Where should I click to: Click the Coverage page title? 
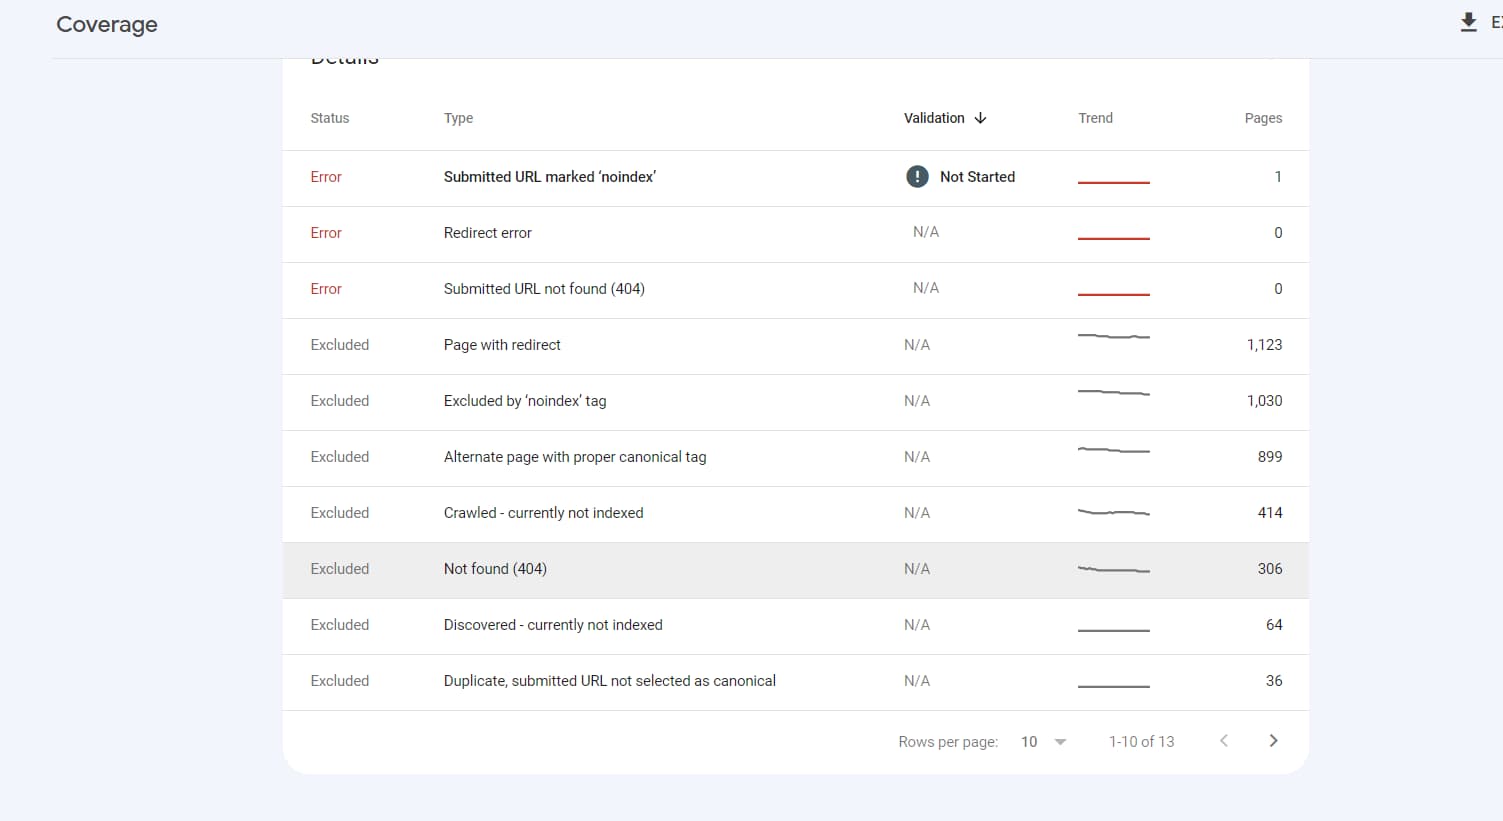coord(107,25)
